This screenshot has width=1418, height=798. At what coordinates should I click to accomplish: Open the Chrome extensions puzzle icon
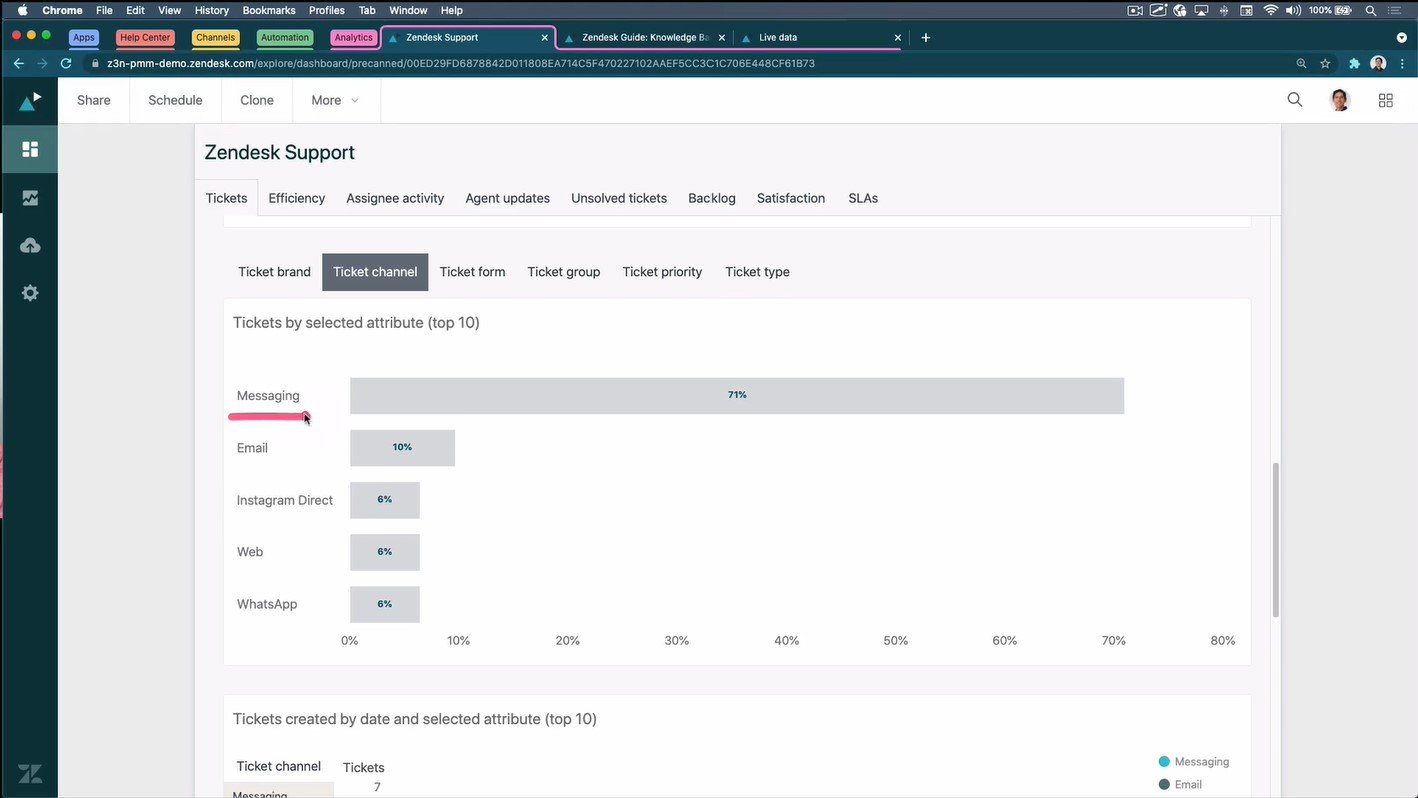(x=1354, y=63)
